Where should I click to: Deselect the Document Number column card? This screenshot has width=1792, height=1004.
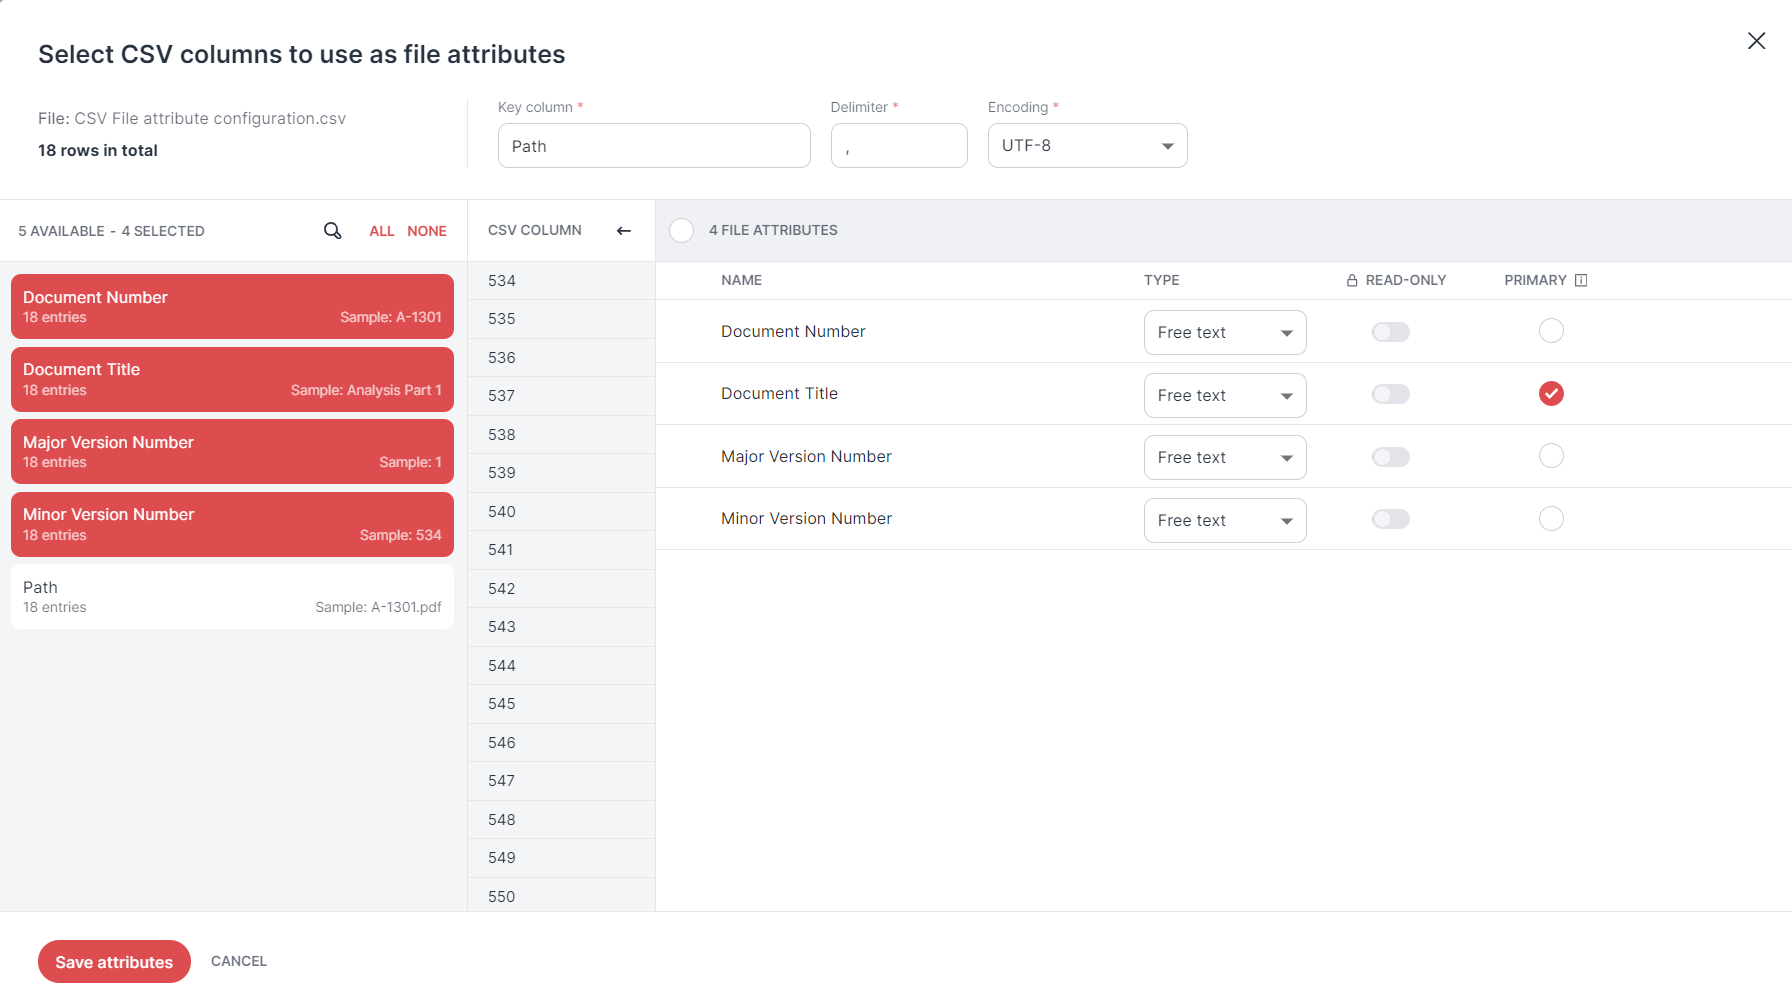pyautogui.click(x=232, y=306)
